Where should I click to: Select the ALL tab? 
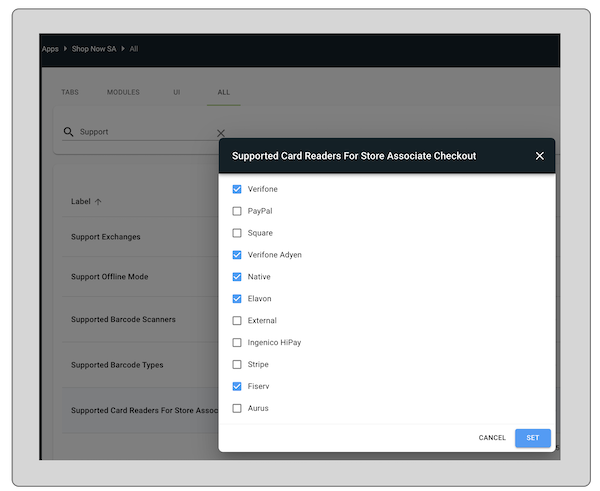tap(224, 92)
